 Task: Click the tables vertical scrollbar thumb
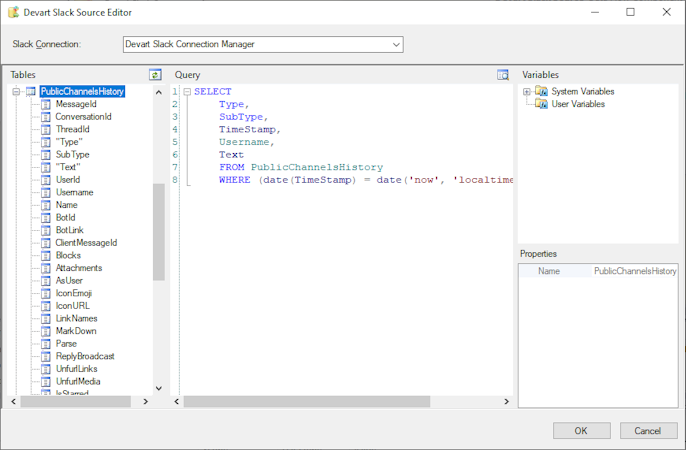tap(159, 232)
